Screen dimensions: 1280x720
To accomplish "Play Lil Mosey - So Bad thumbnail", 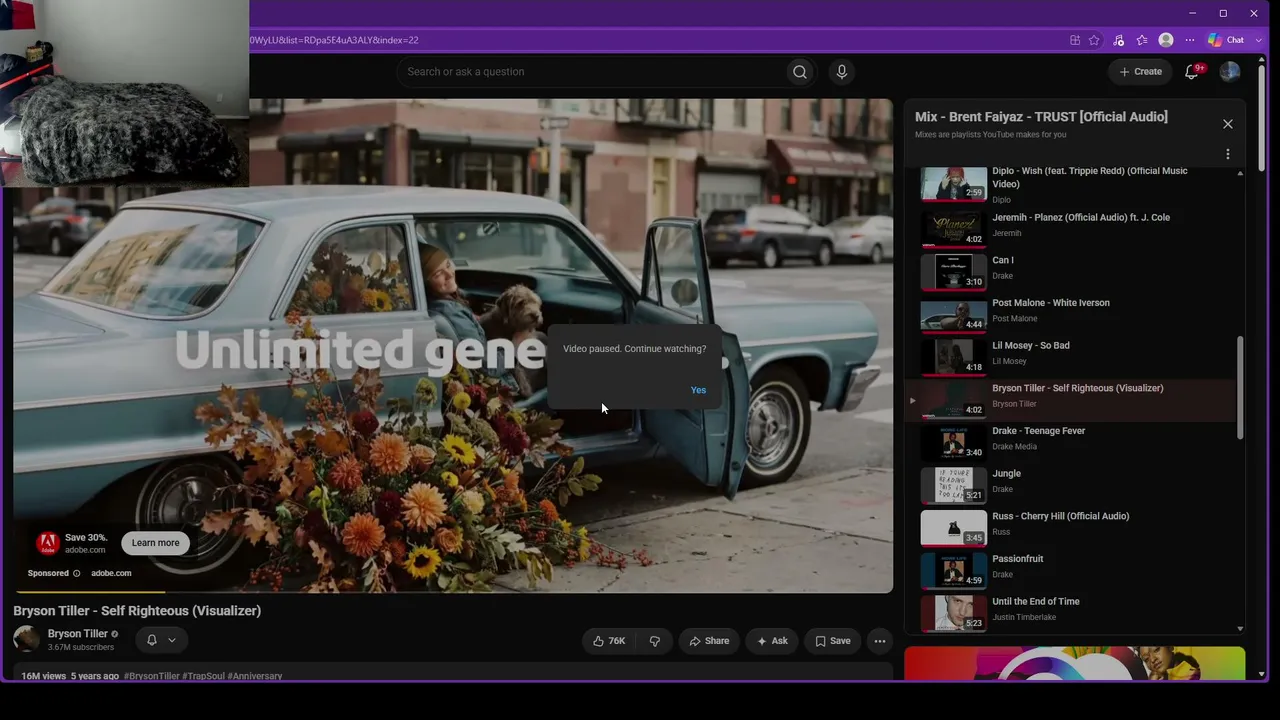I will point(953,357).
